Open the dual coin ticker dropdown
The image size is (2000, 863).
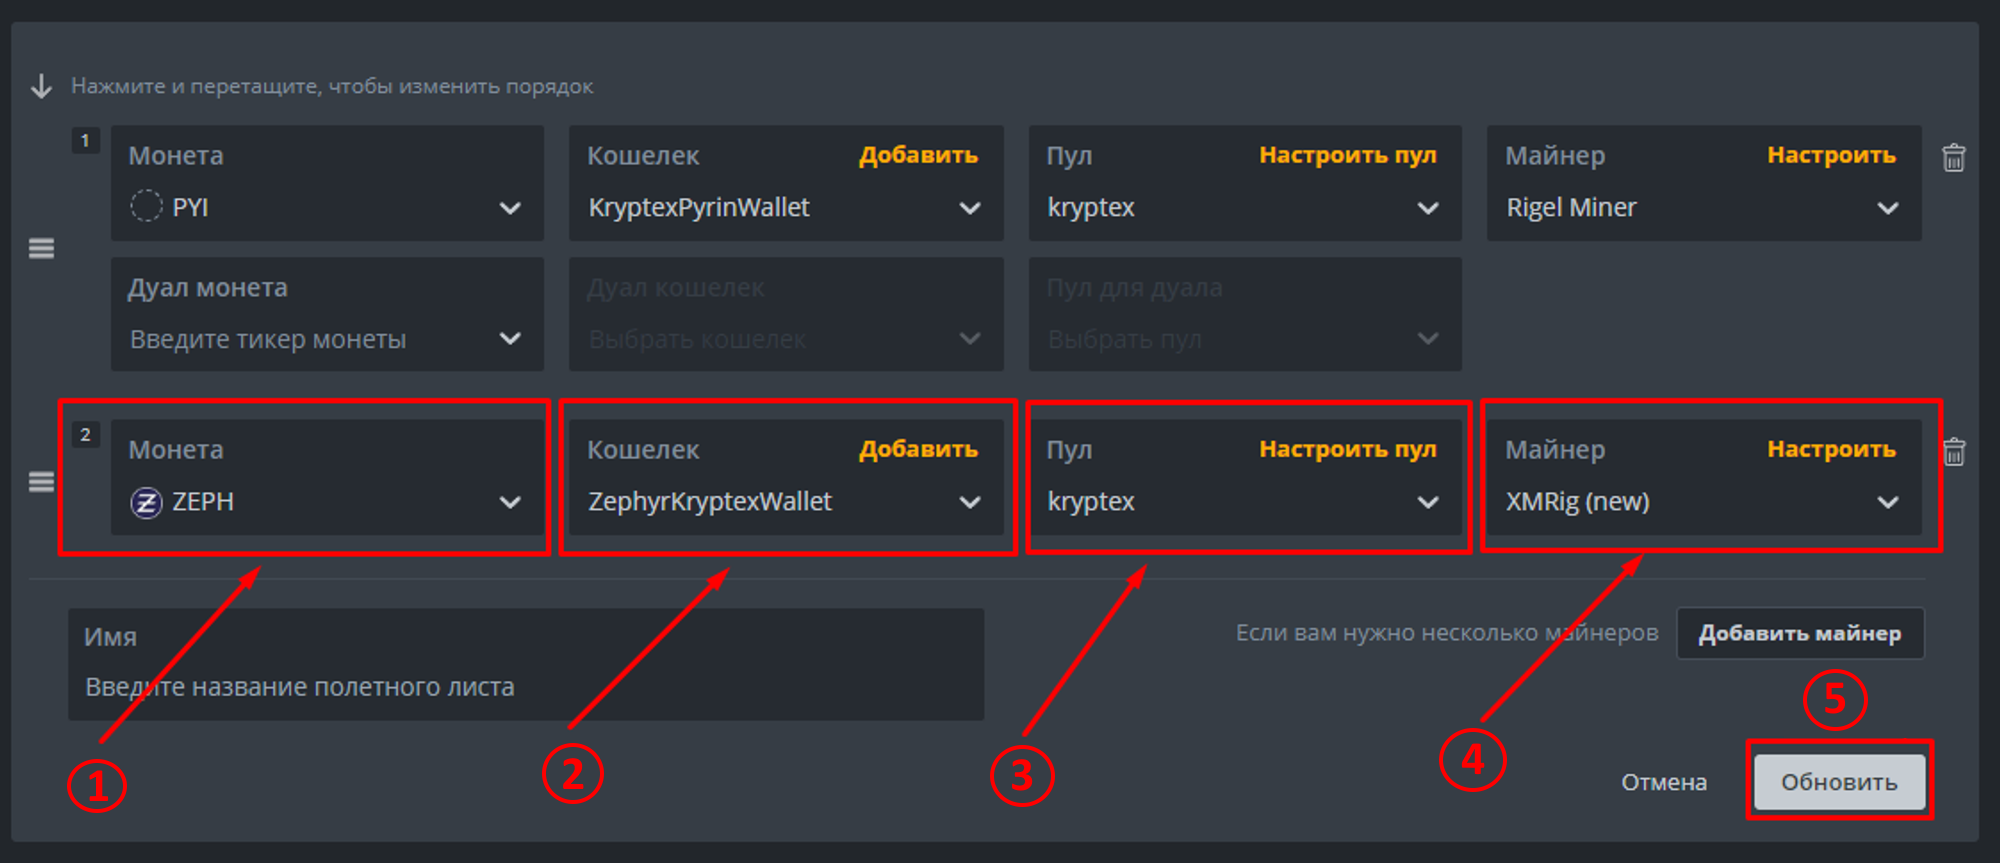point(327,314)
